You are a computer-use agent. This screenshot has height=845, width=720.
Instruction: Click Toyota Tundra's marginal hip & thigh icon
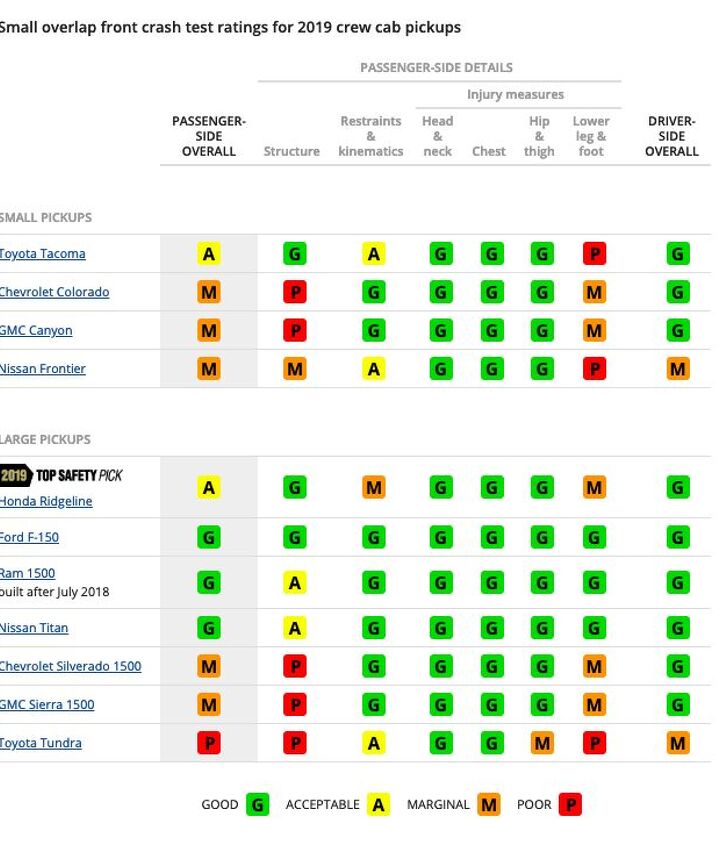[x=542, y=743]
